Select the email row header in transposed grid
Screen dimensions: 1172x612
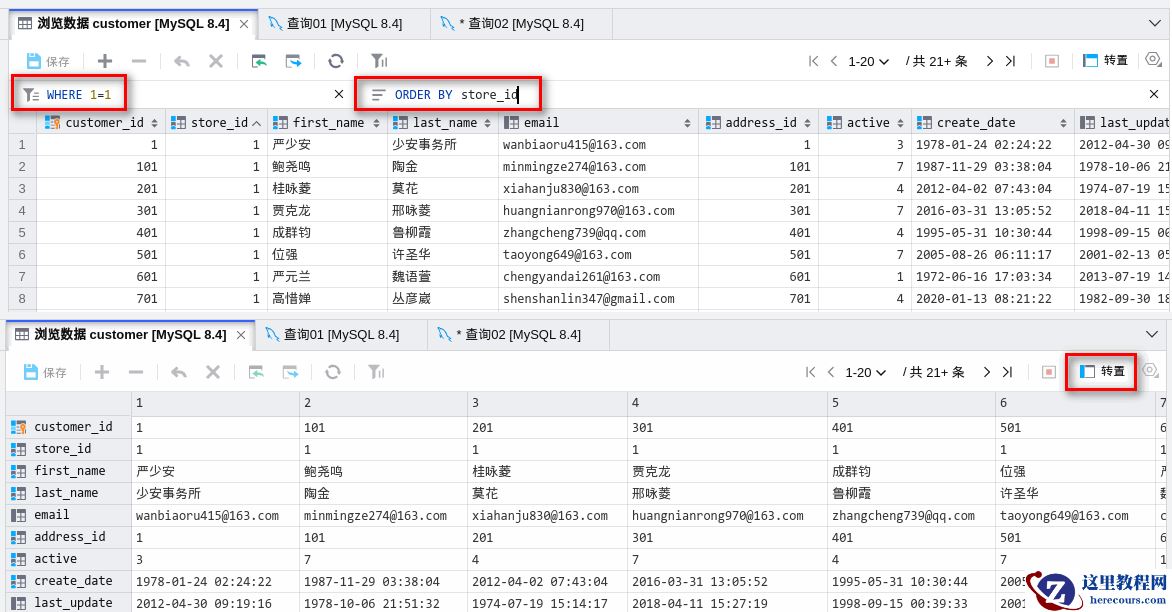tap(69, 515)
